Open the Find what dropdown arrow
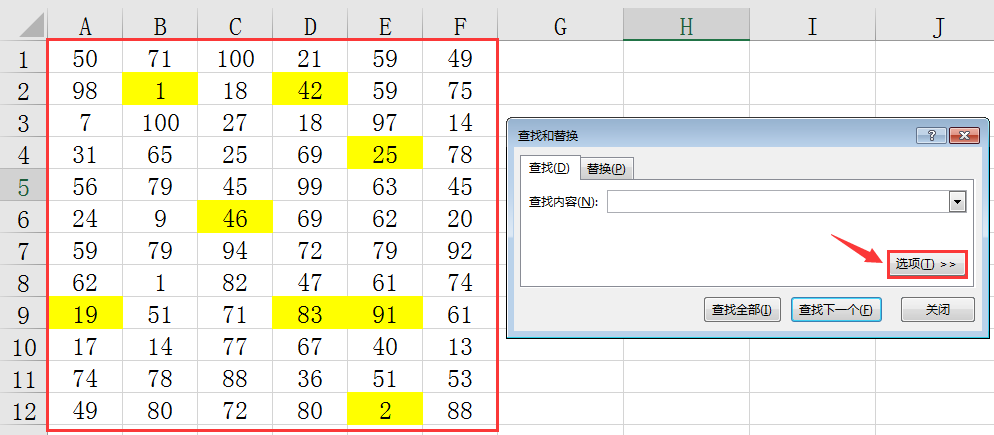This screenshot has width=994, height=435. (957, 202)
